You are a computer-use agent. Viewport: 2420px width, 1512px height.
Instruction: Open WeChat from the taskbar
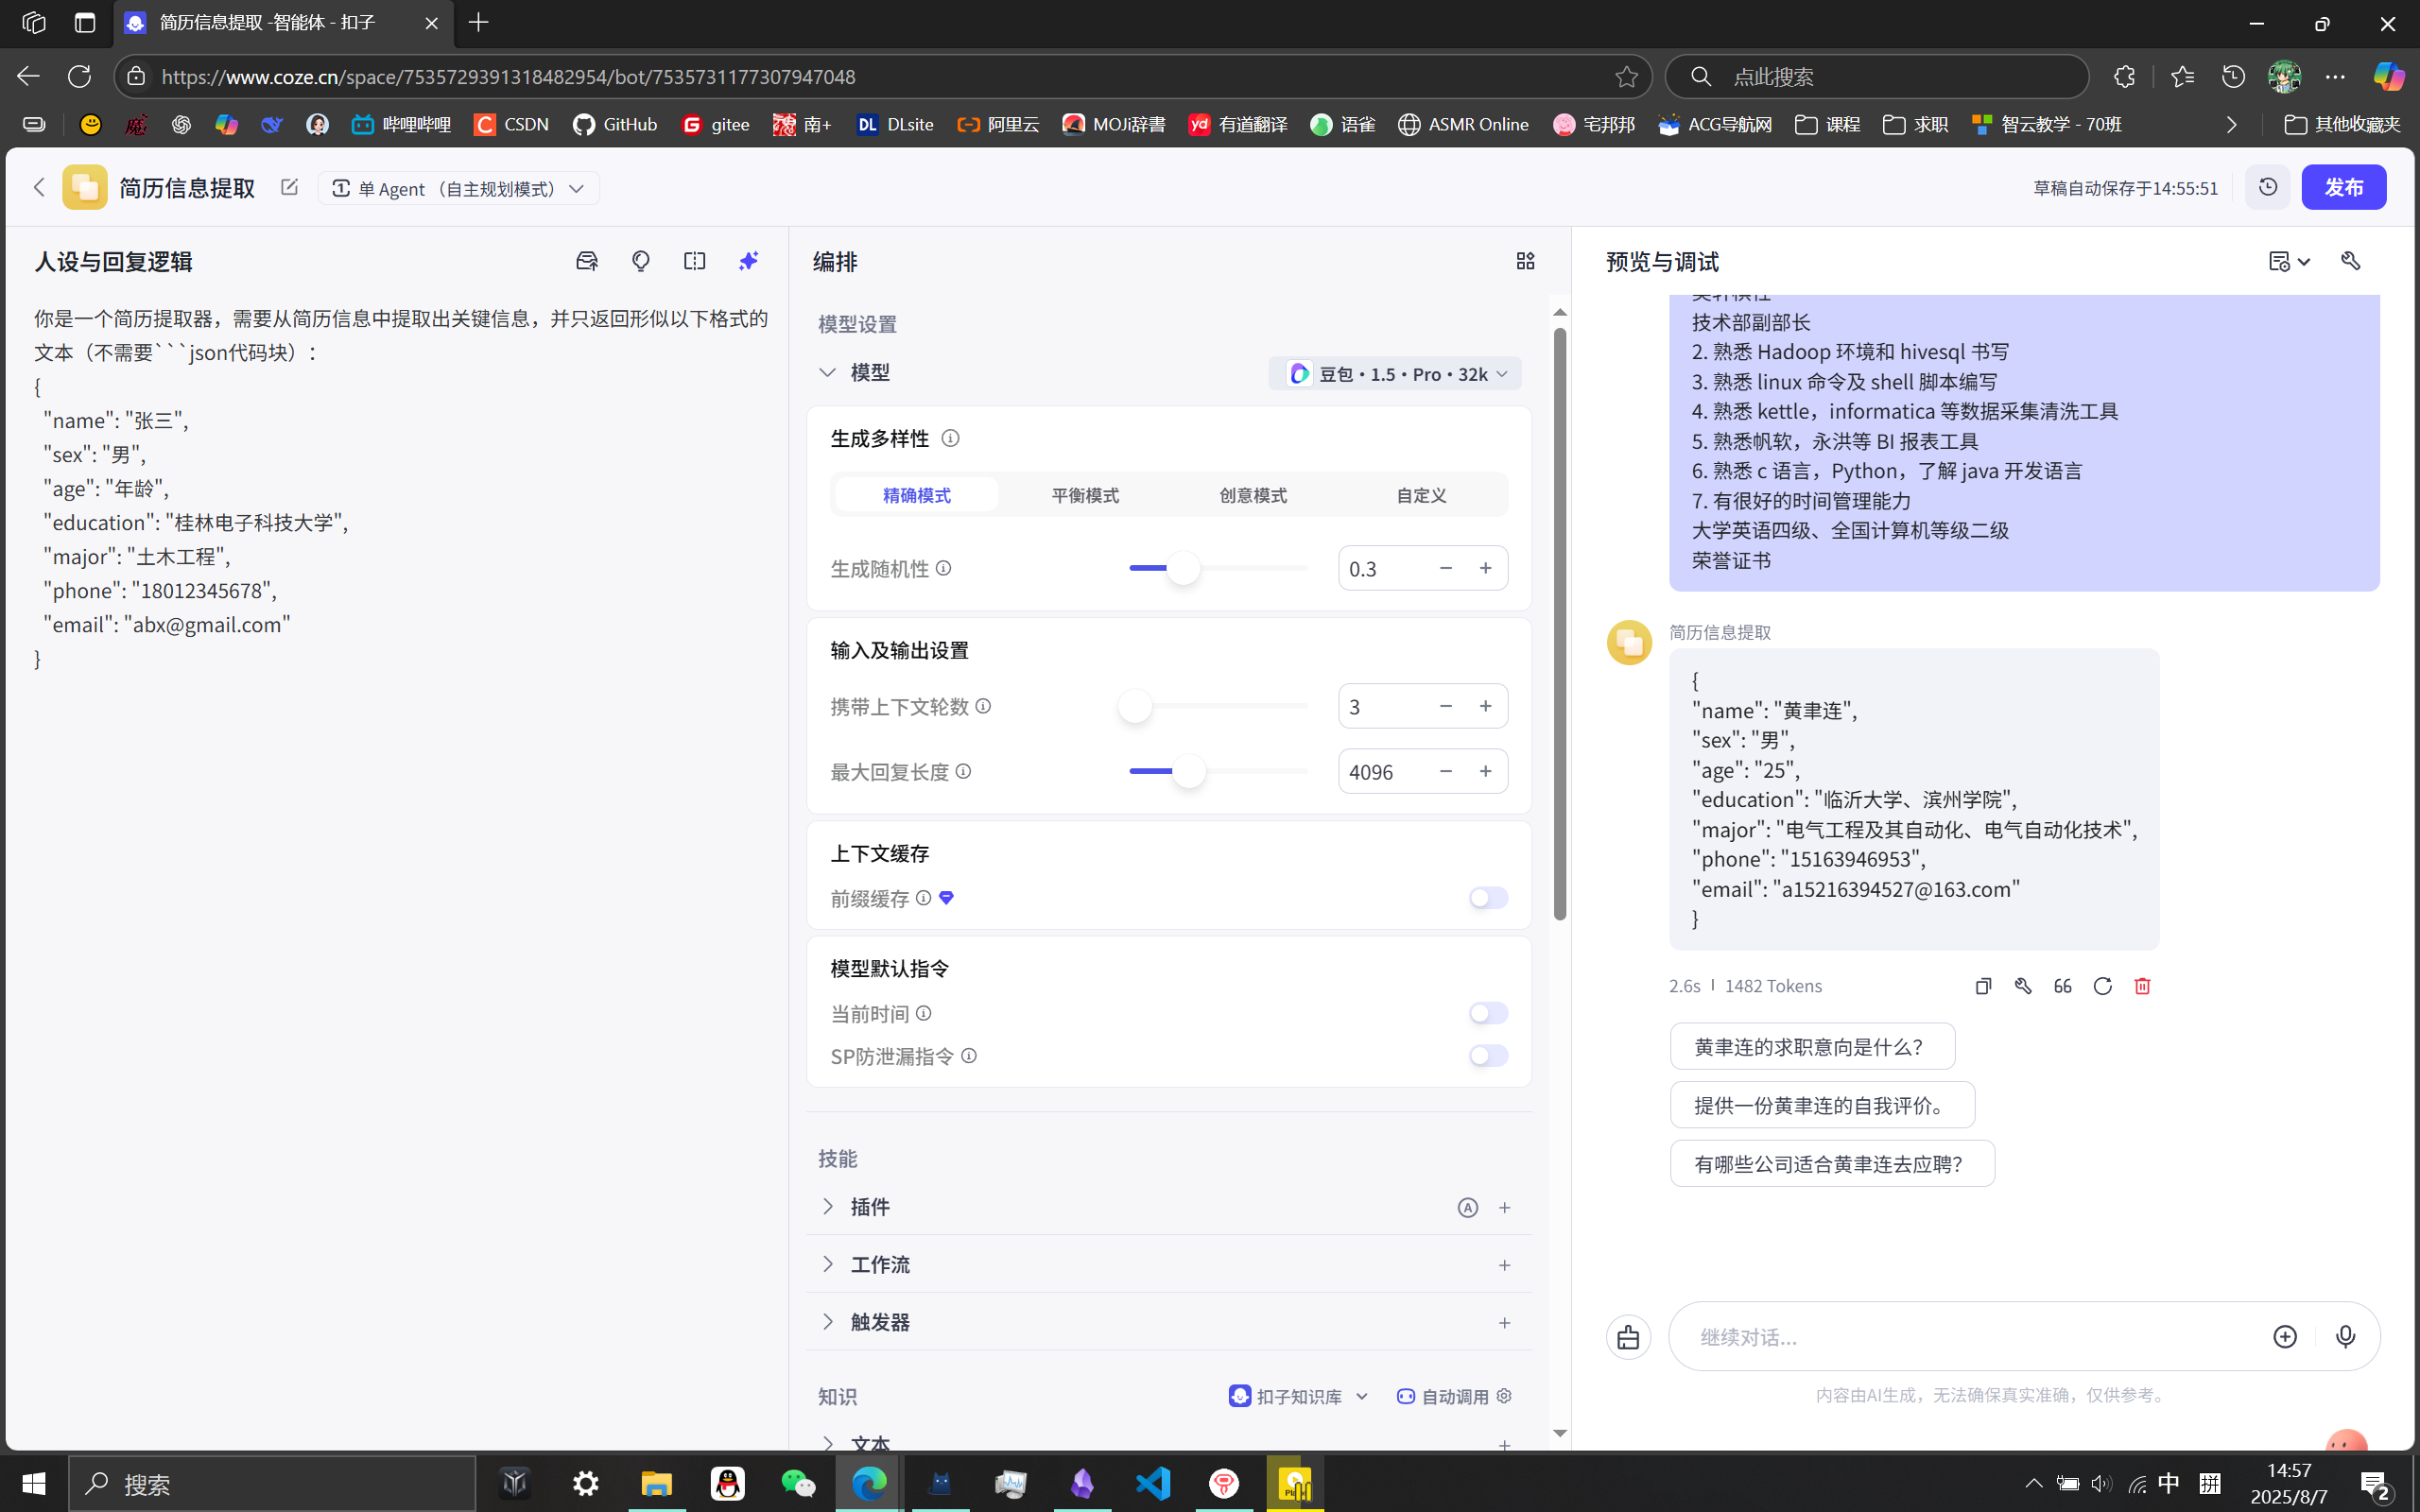click(x=797, y=1483)
